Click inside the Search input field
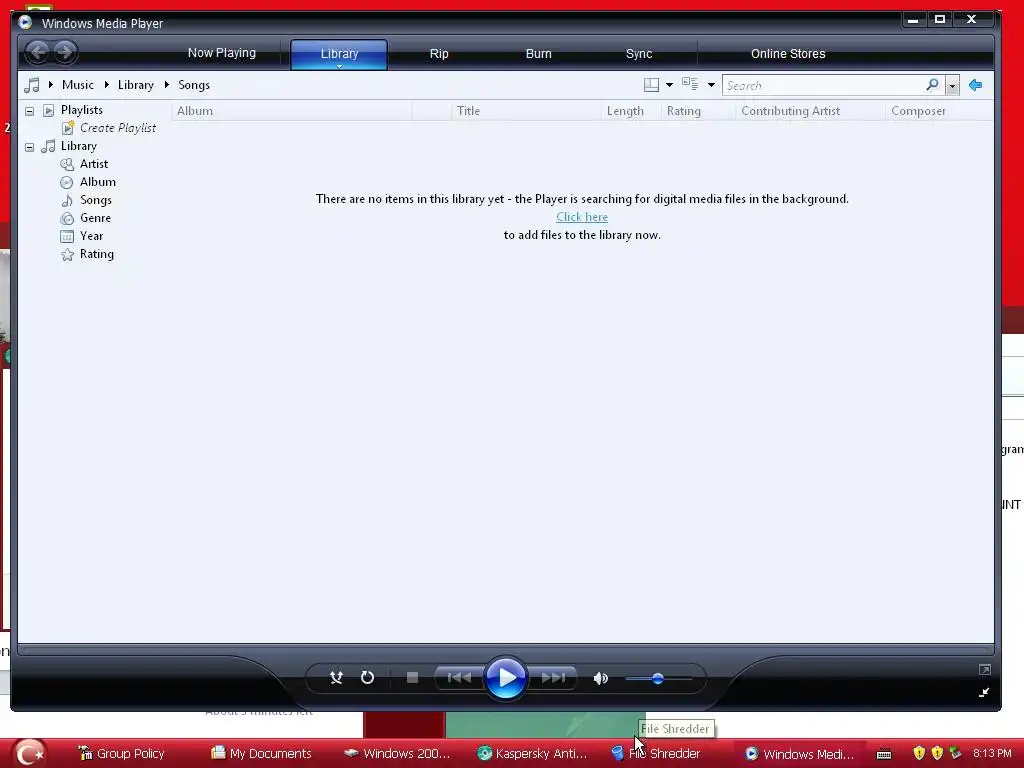 [x=824, y=86]
